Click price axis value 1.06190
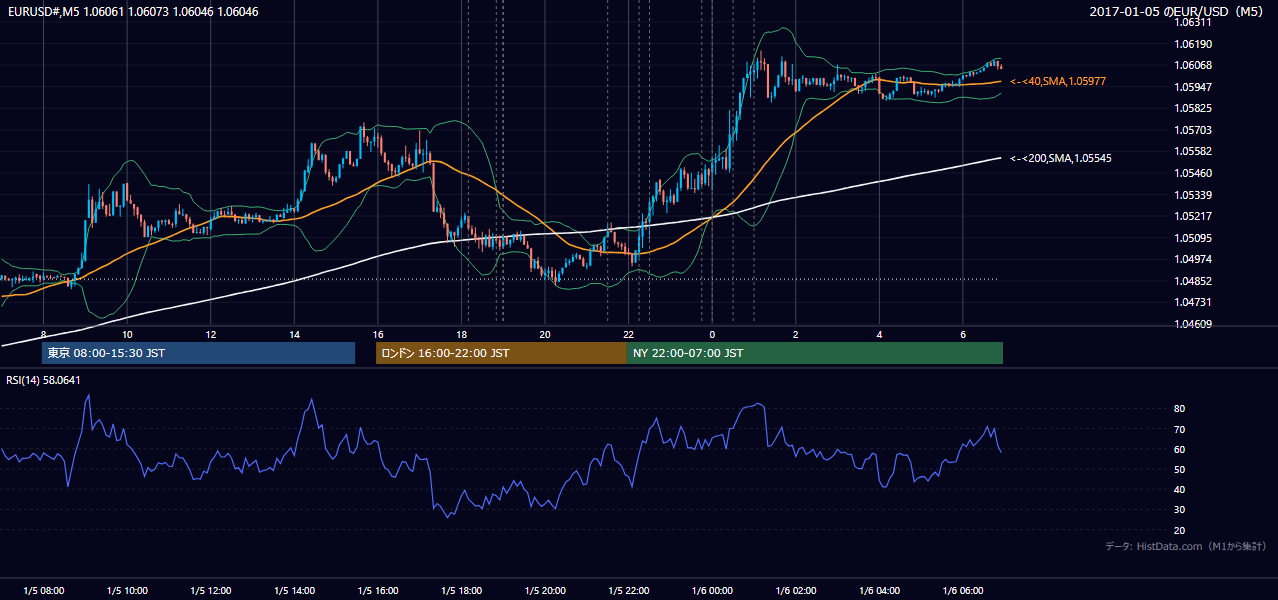 1192,44
